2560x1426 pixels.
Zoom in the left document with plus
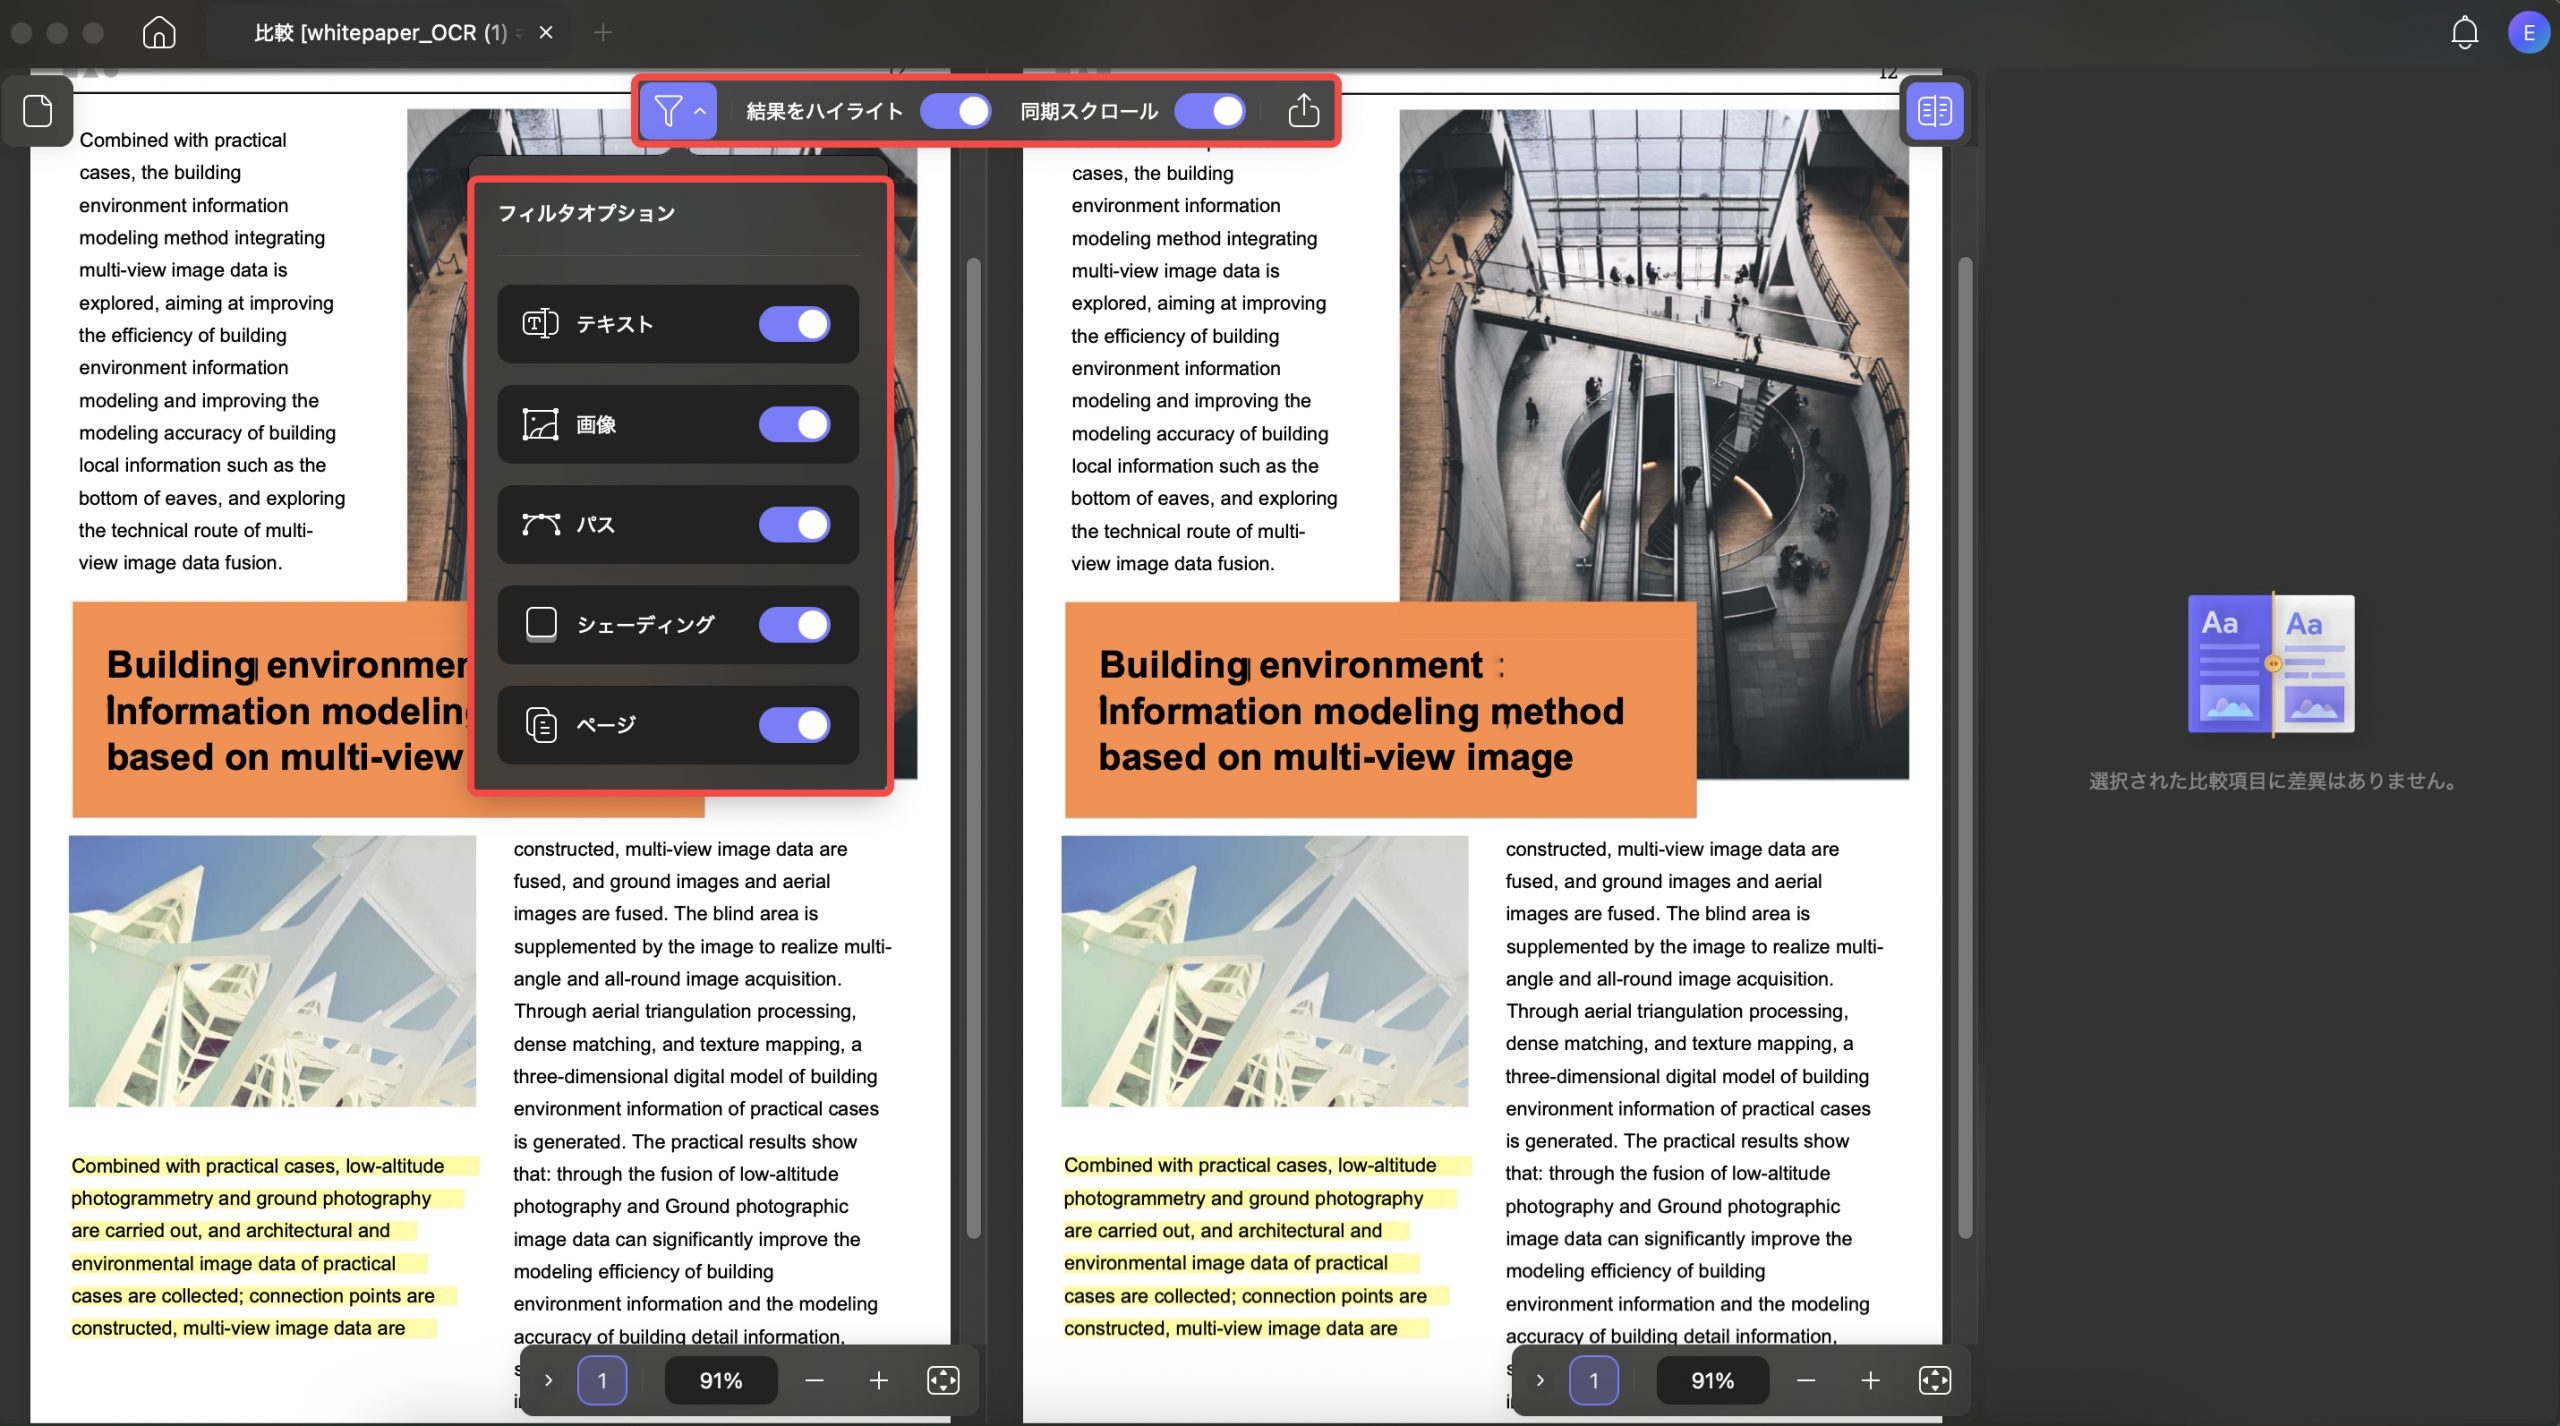(x=878, y=1381)
